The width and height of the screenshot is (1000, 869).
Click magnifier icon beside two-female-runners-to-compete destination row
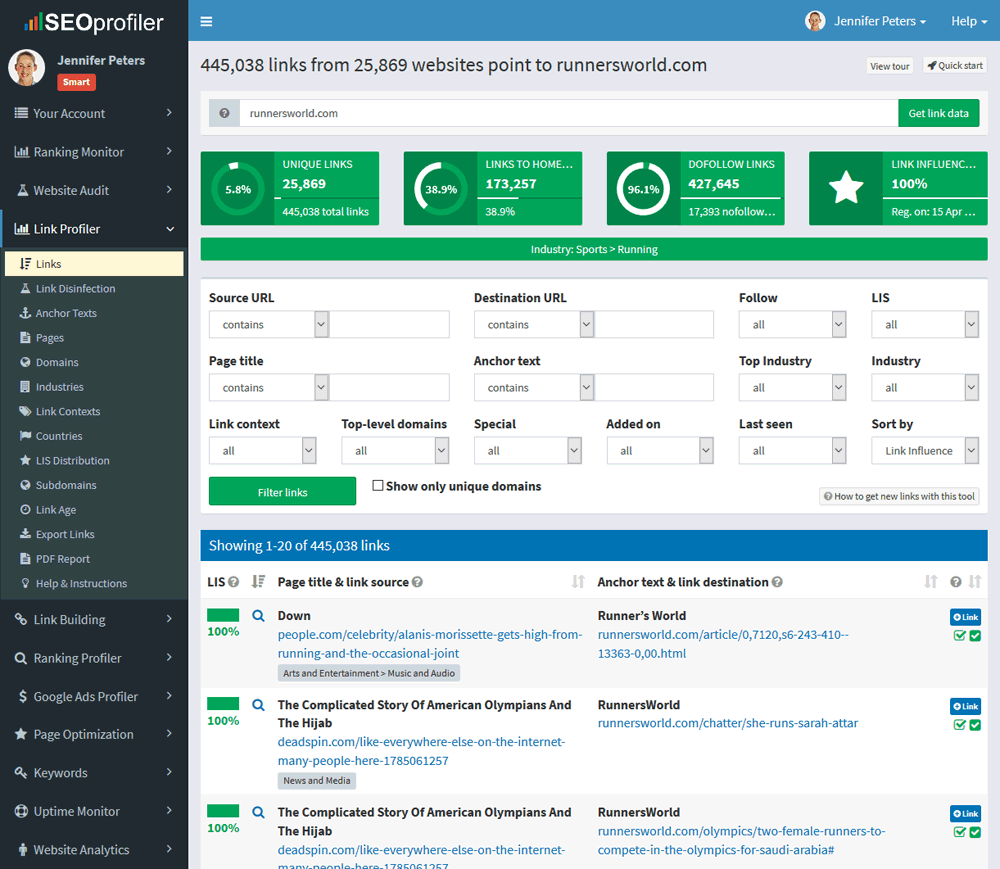258,812
